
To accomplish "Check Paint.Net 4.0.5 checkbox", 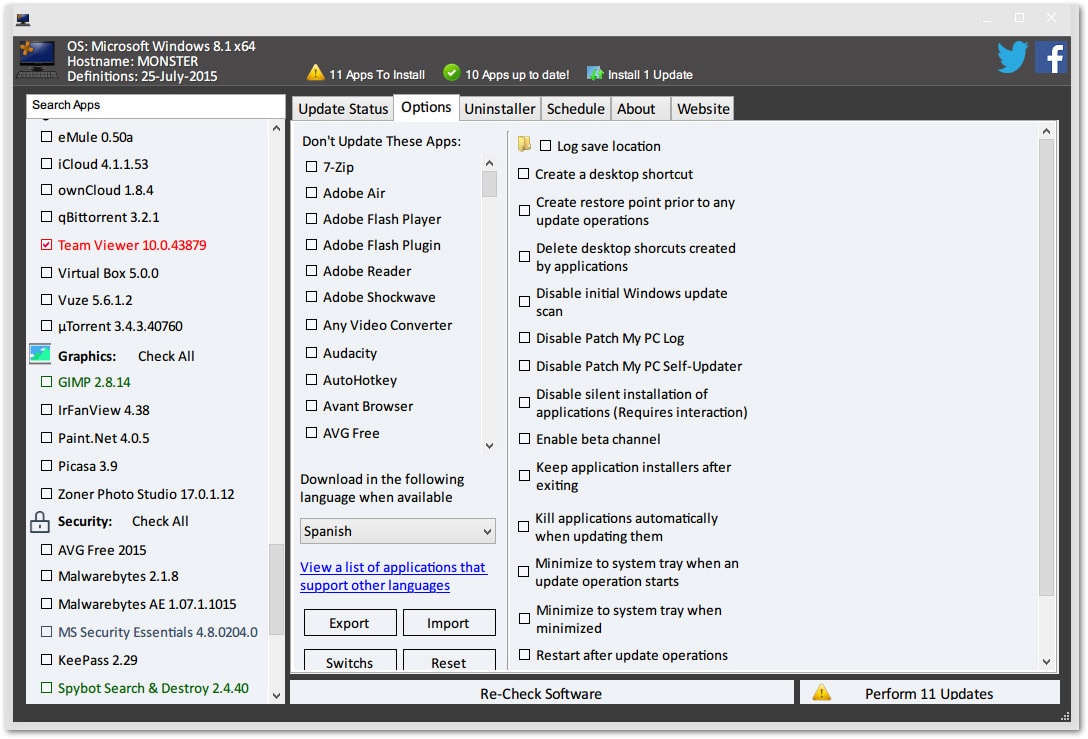I will [46, 437].
